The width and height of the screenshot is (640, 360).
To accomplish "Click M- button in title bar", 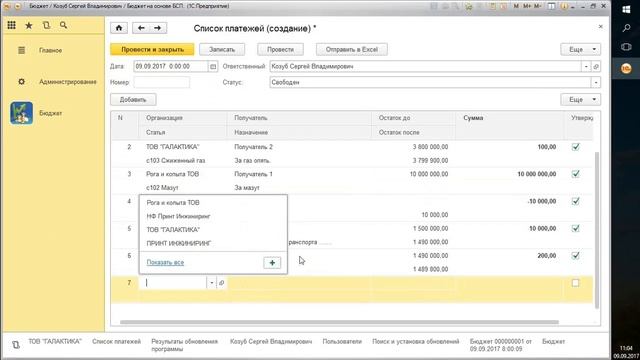I will pos(538,6).
